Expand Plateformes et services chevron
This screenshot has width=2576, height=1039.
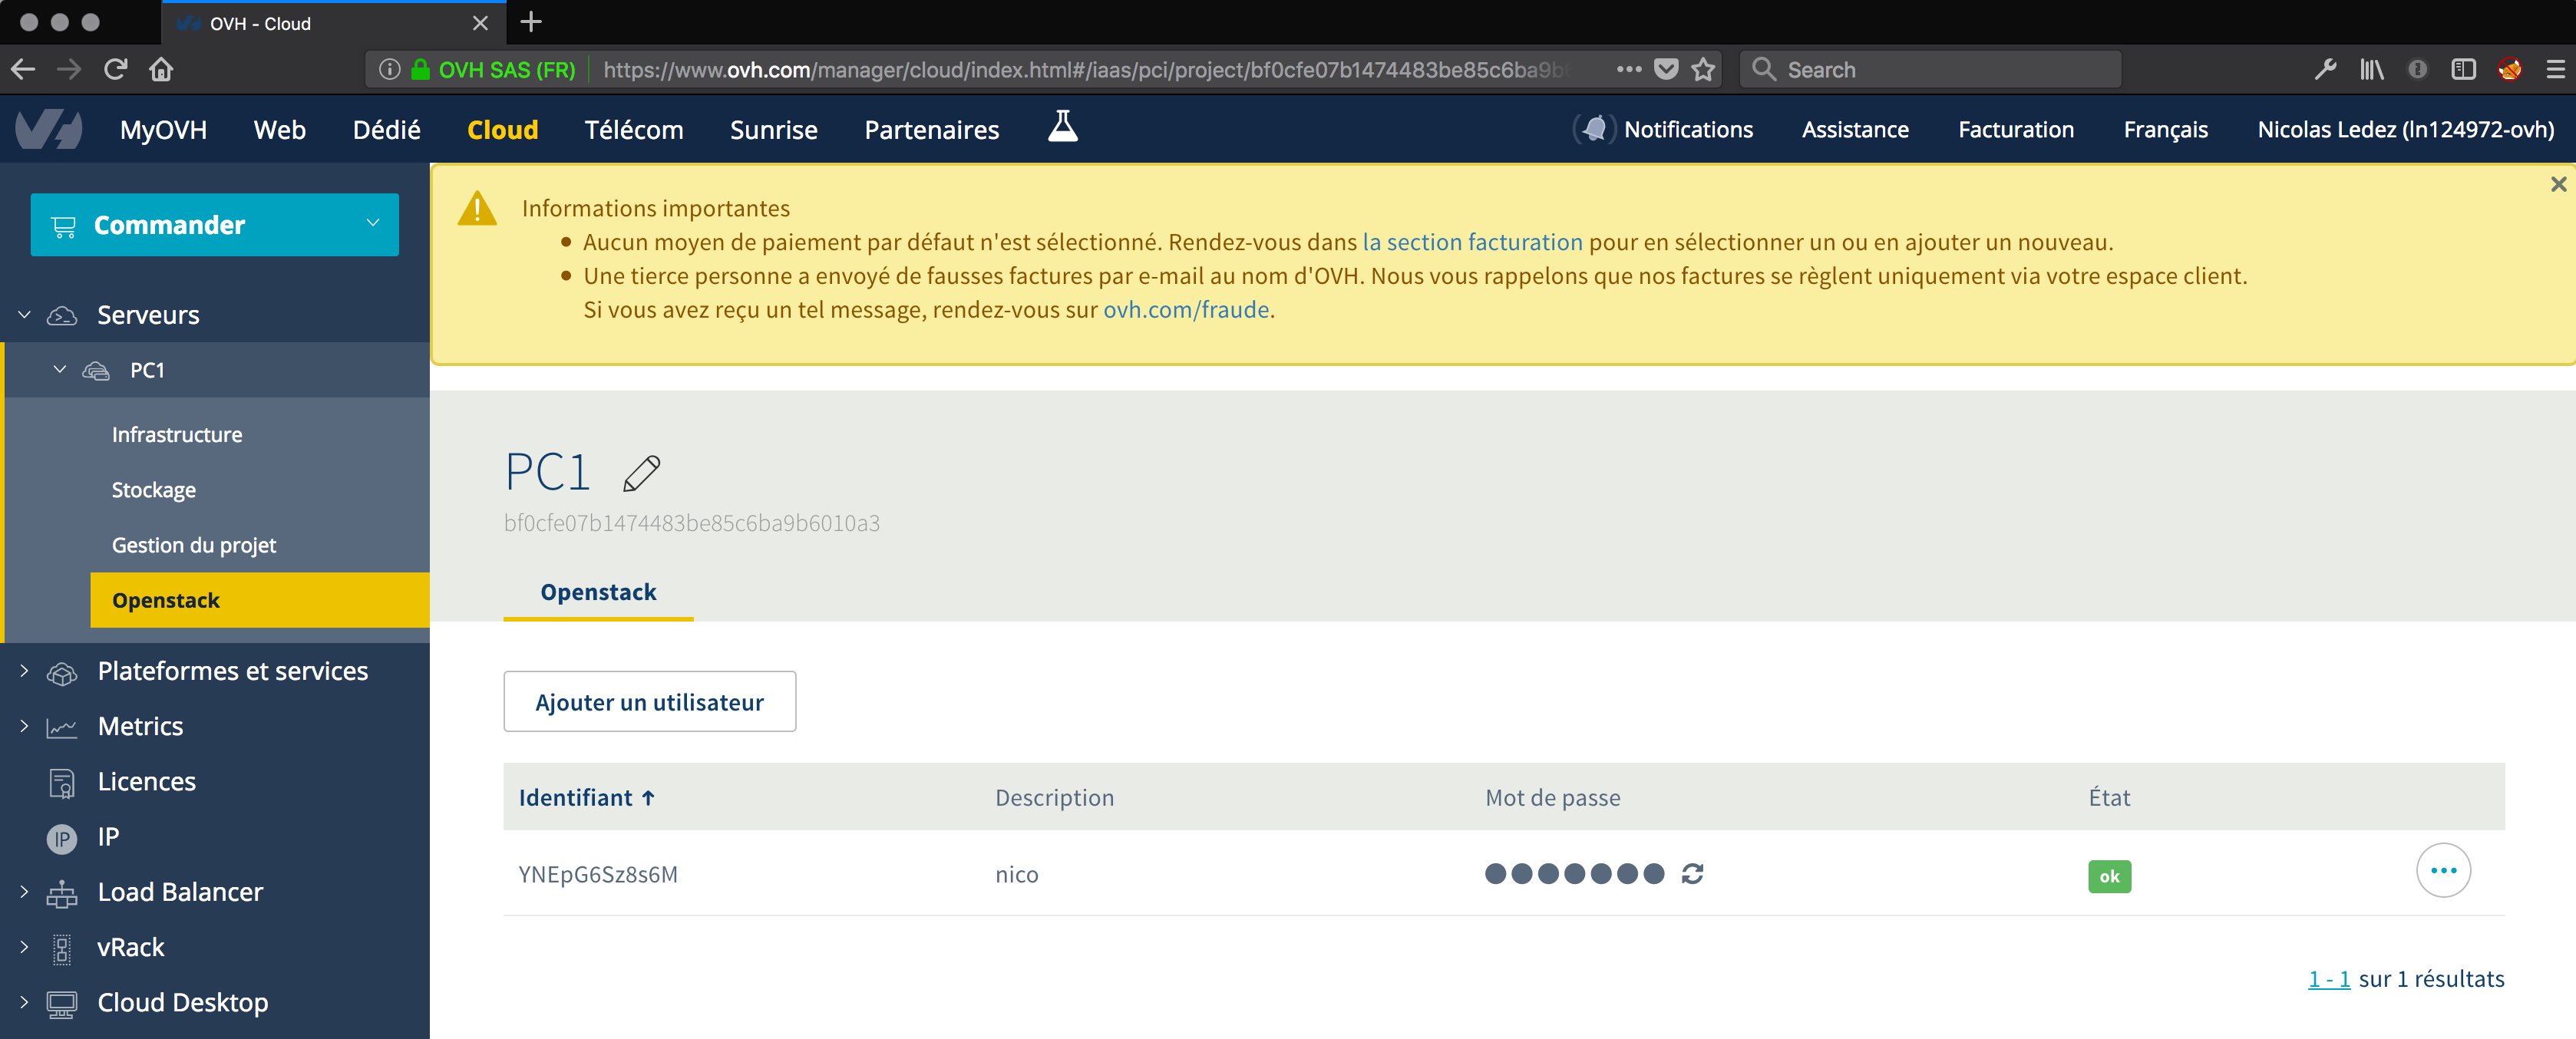pos(25,671)
